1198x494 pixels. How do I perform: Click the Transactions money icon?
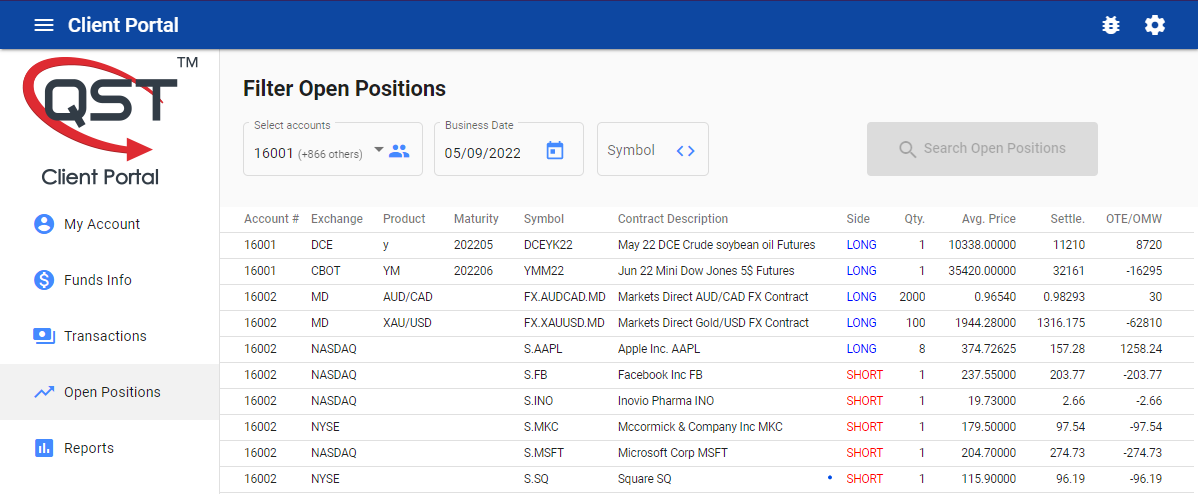(44, 335)
